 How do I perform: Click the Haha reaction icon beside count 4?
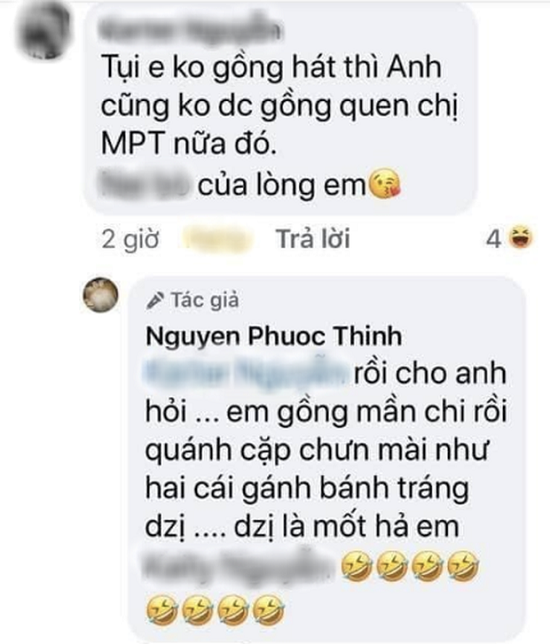[521, 238]
